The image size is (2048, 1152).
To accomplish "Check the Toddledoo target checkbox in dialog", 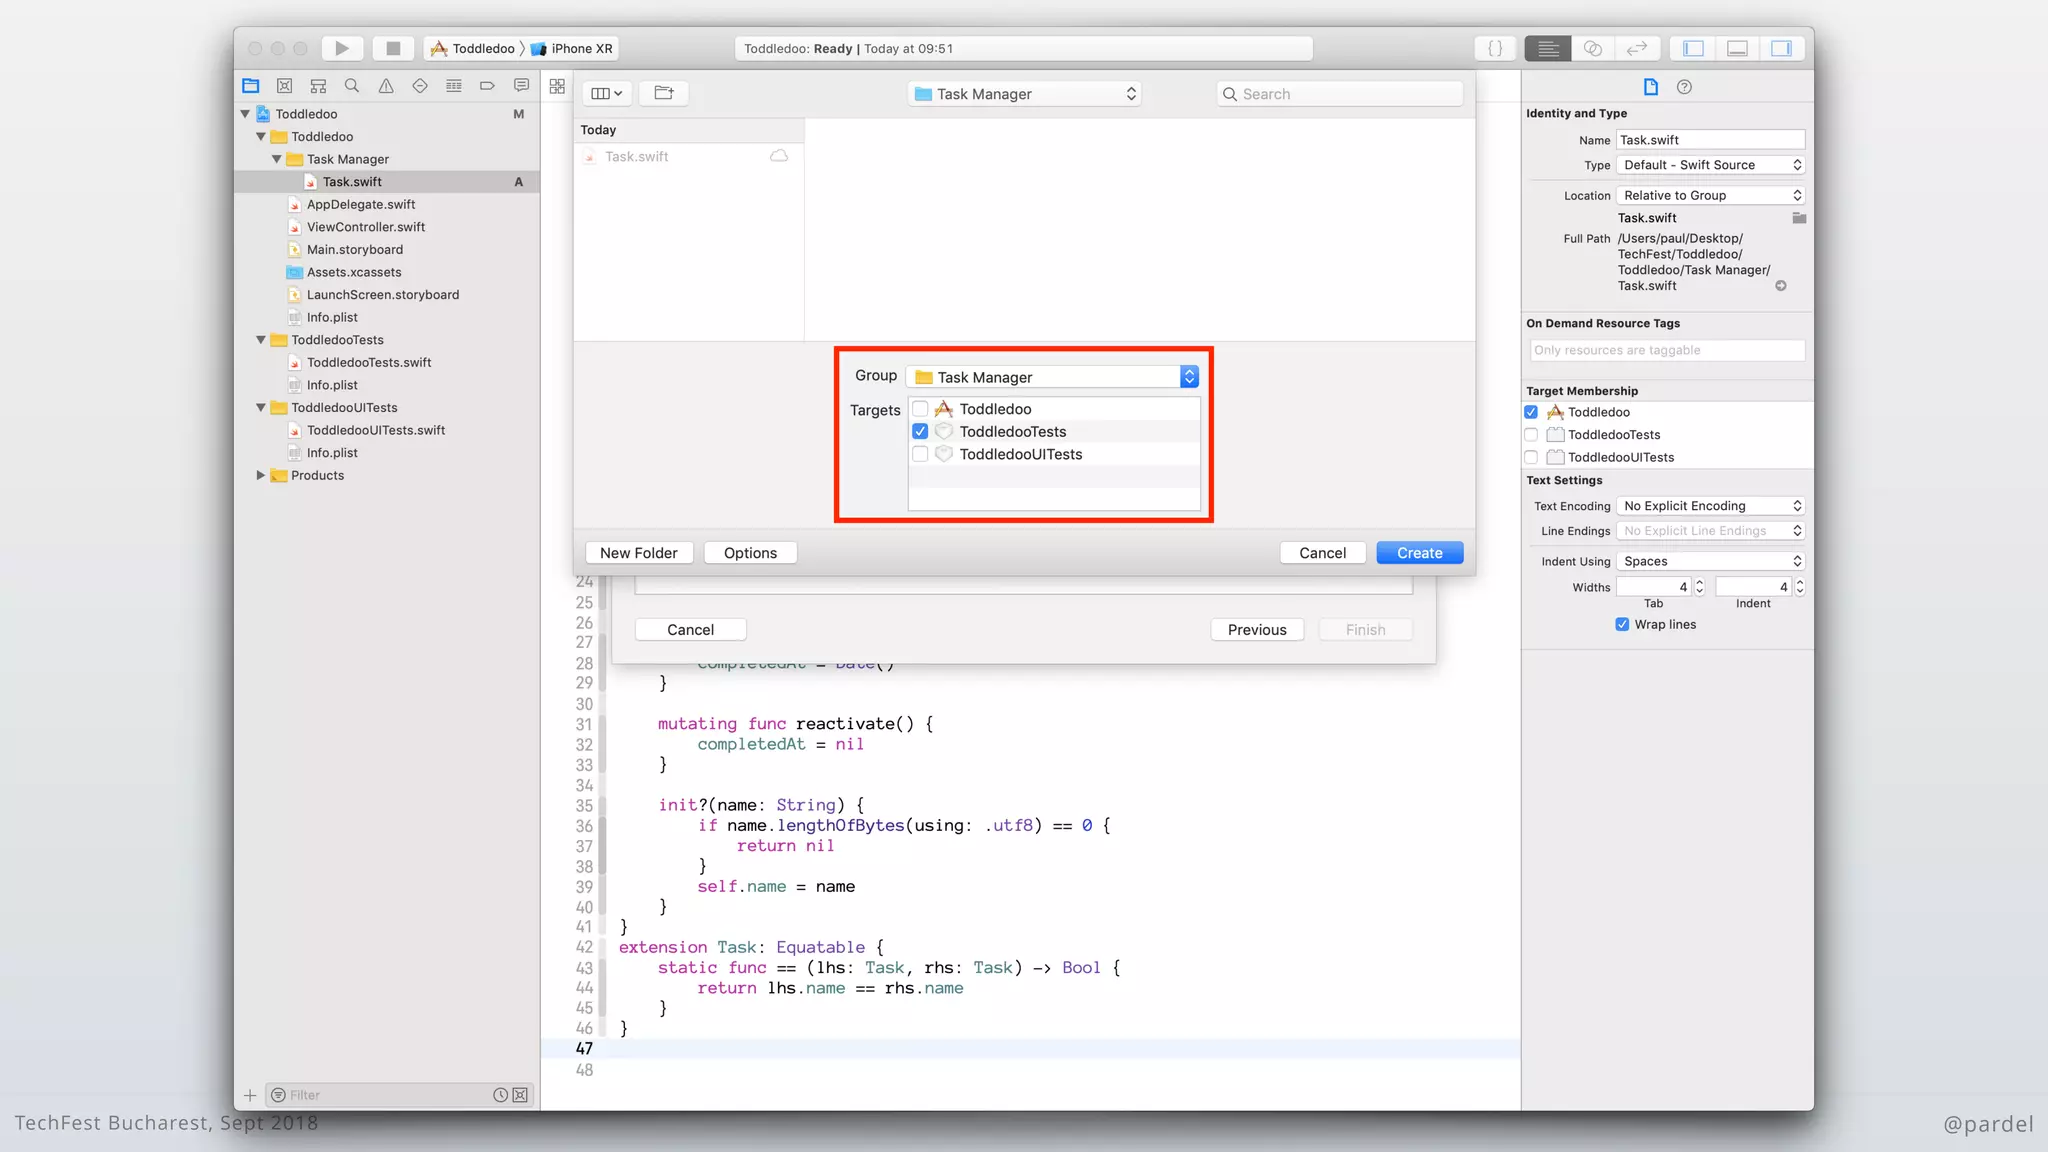I will tap(920, 409).
